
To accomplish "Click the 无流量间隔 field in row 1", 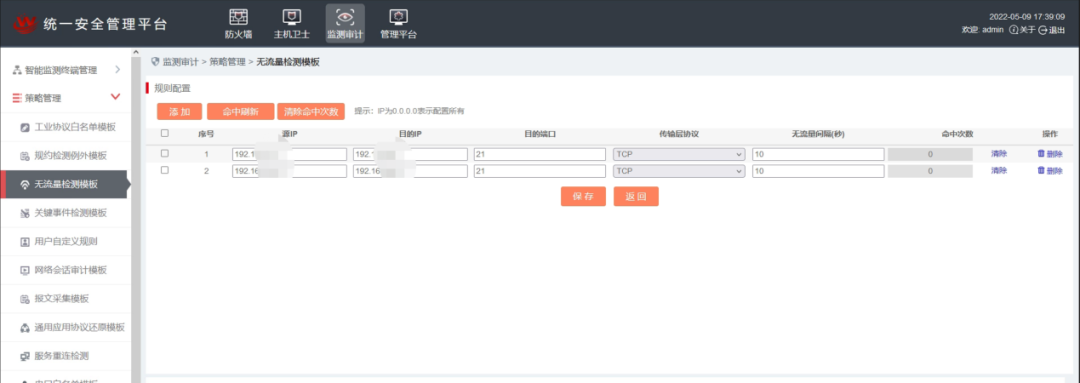I will pyautogui.click(x=818, y=154).
